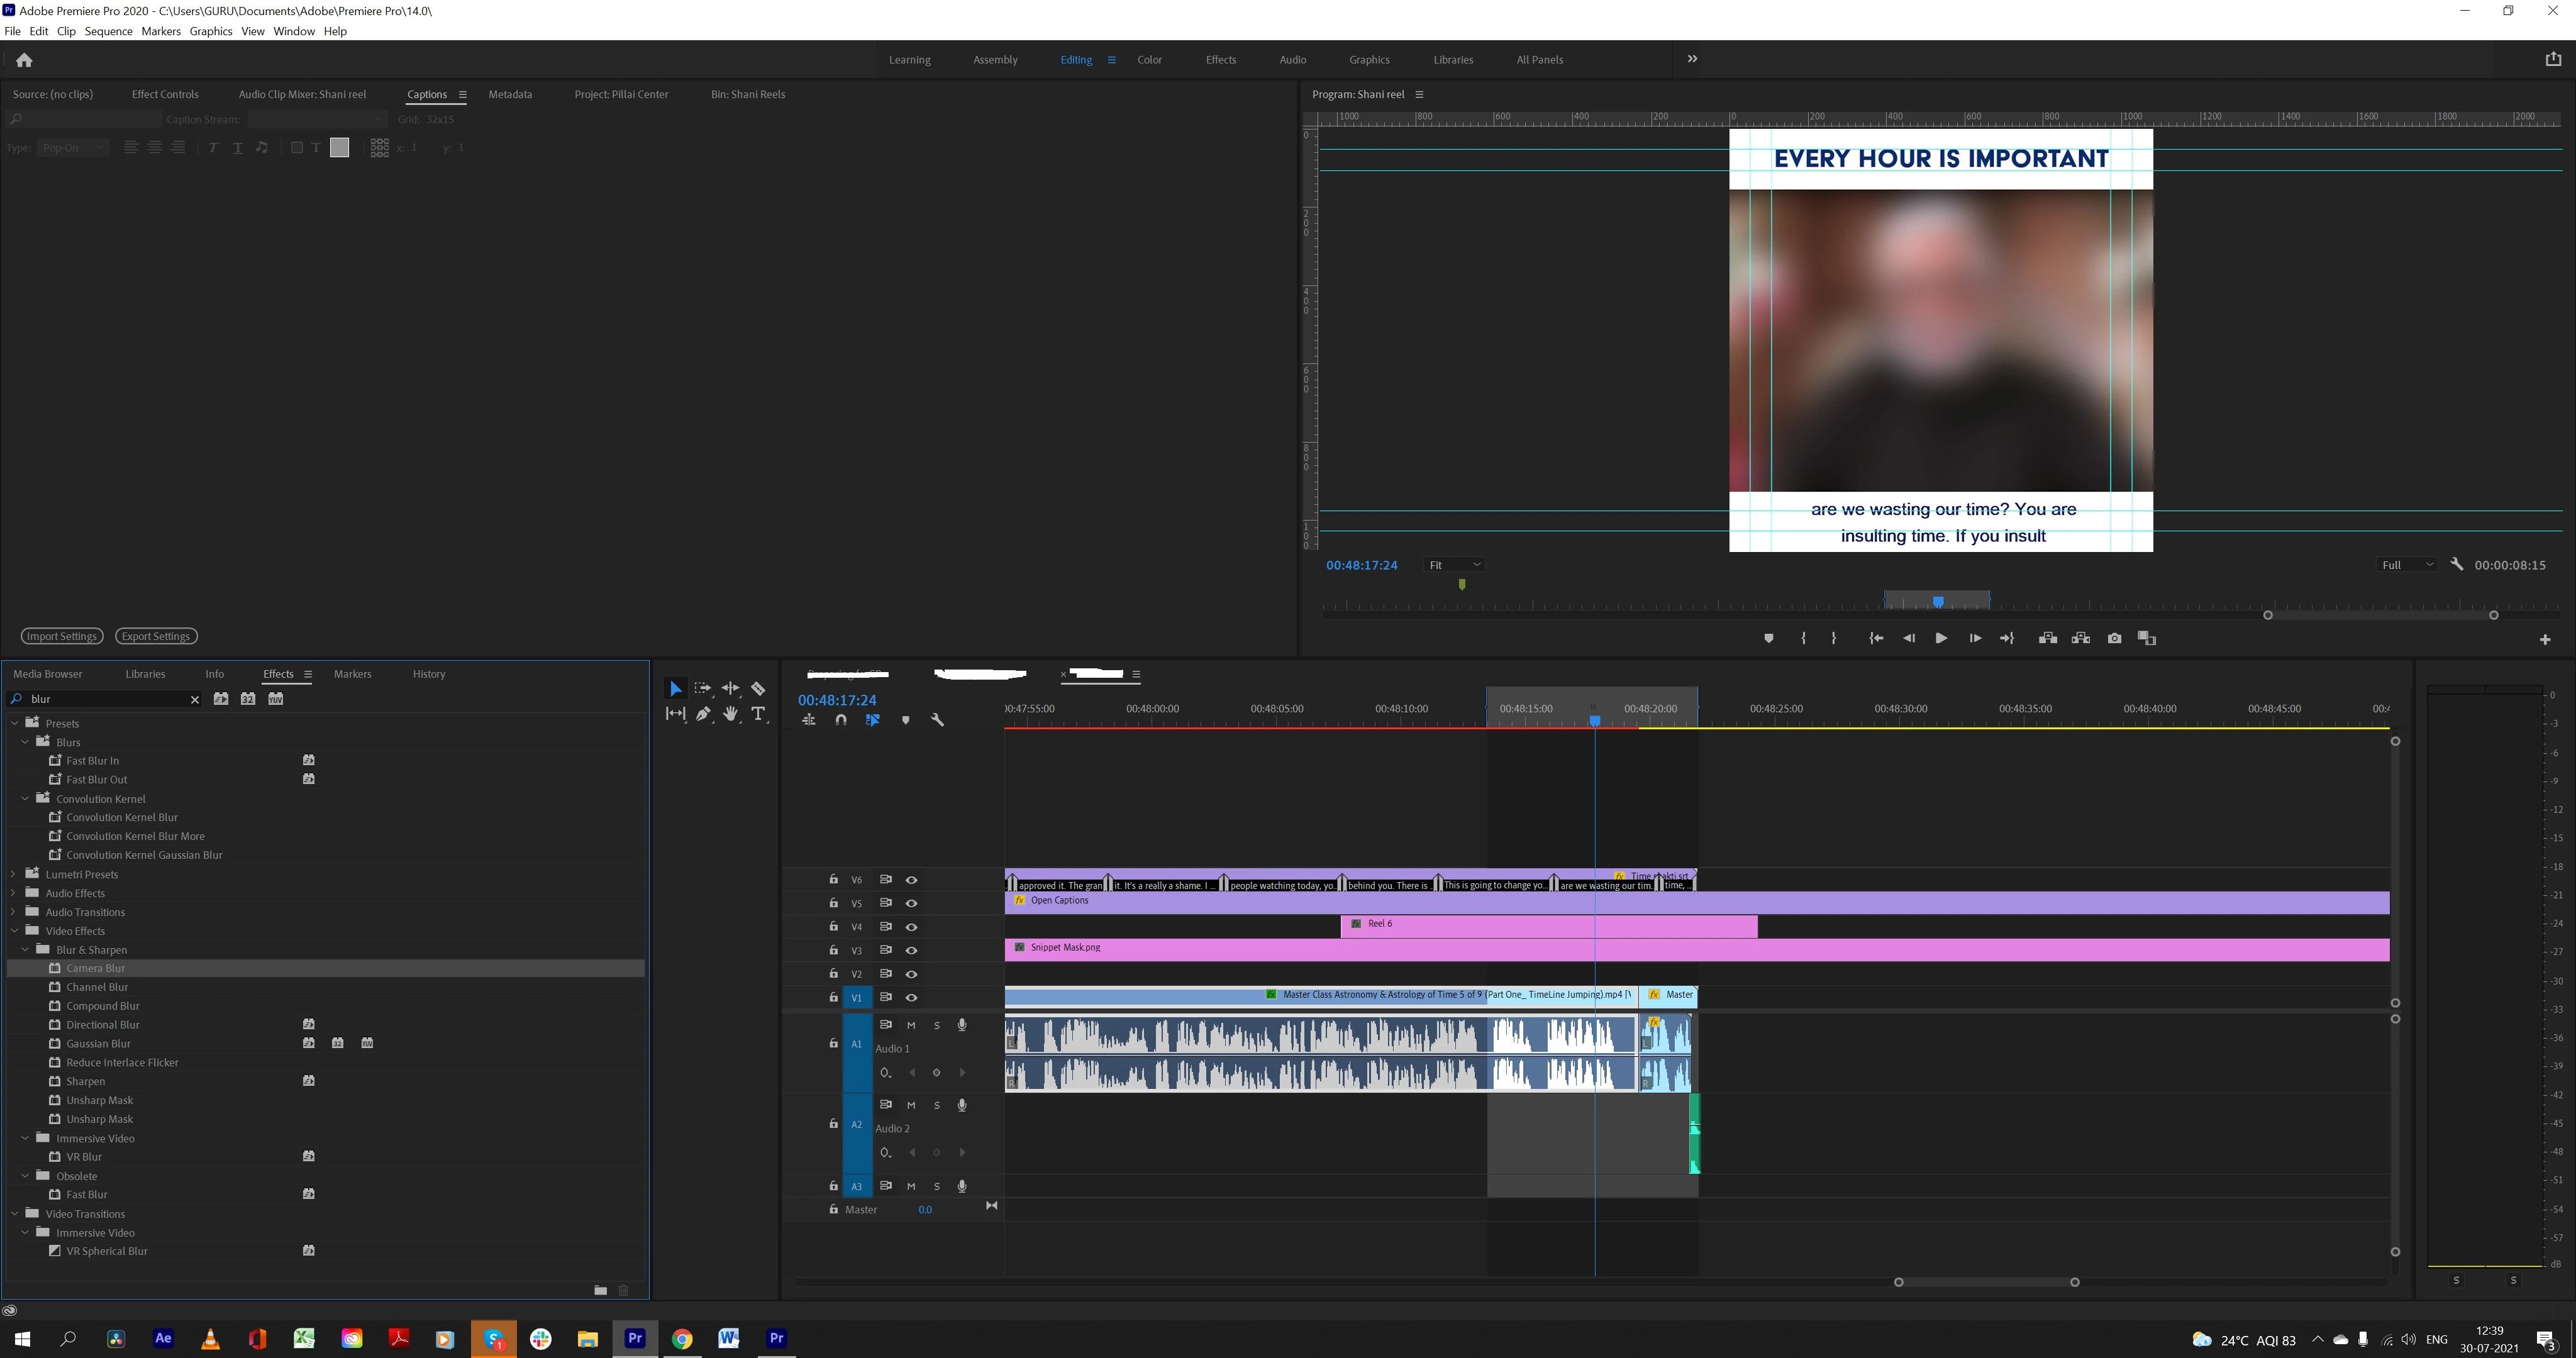Hide track V6 with eye icon
The width and height of the screenshot is (2576, 1358).
point(911,880)
